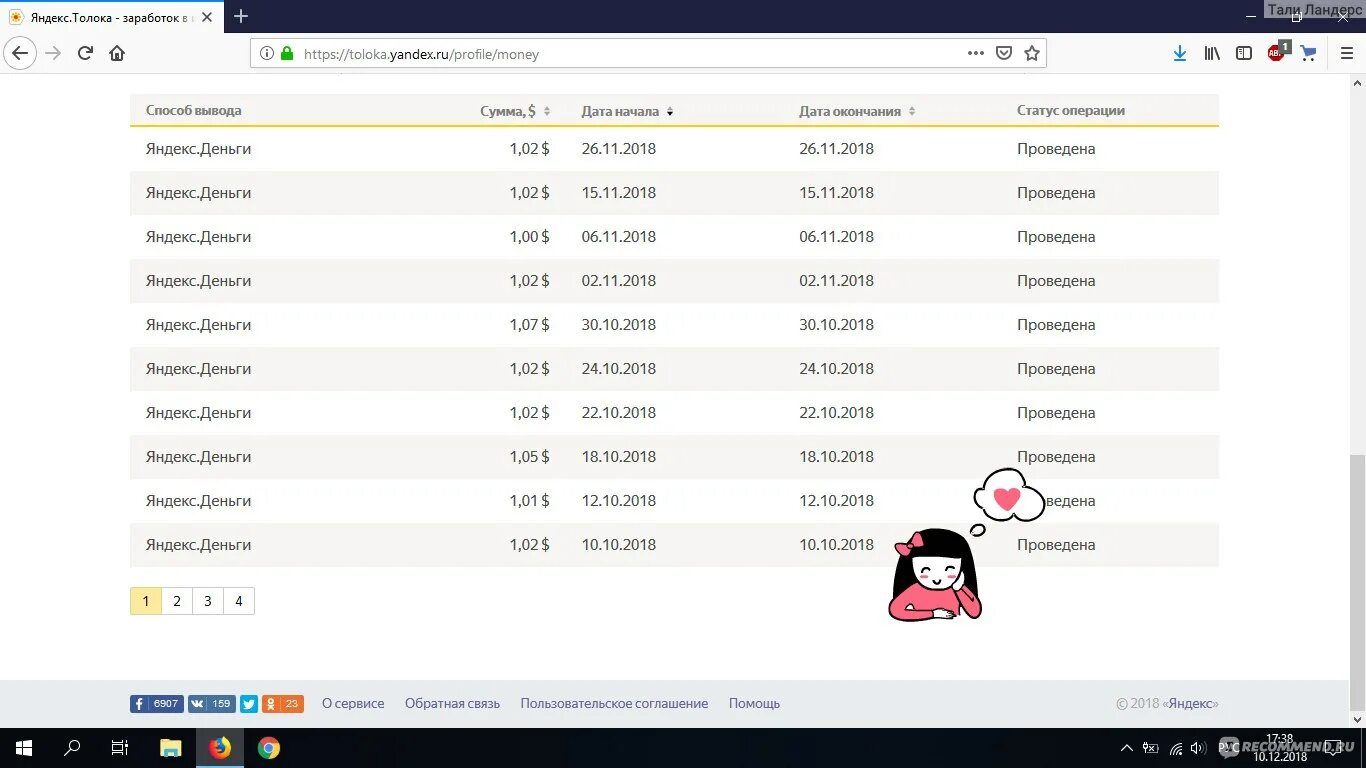1366x768 pixels.
Task: Open Windows Start menu
Action: click(24, 748)
